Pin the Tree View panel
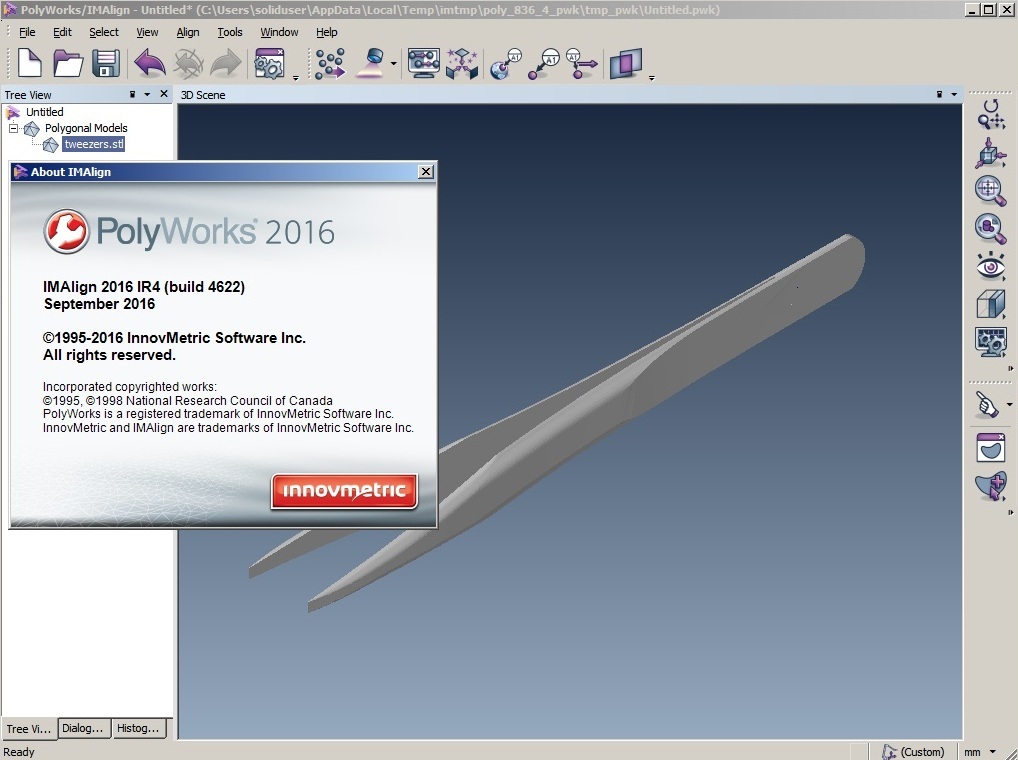The height and width of the screenshot is (760, 1018). 132,94
